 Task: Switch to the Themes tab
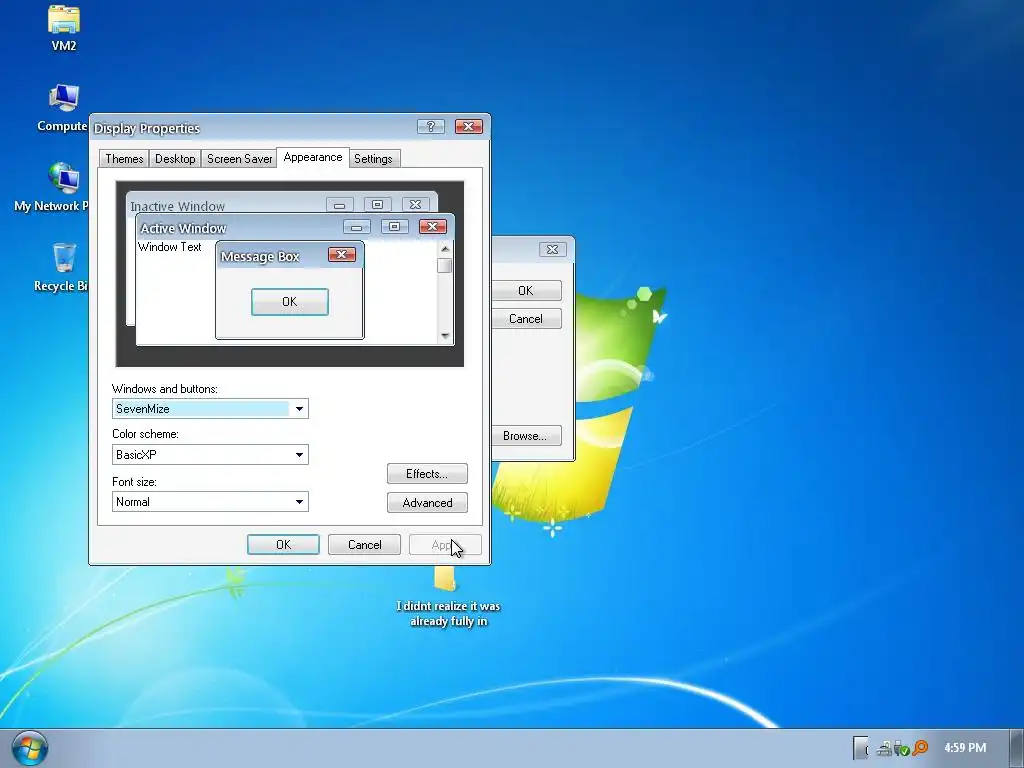click(124, 159)
